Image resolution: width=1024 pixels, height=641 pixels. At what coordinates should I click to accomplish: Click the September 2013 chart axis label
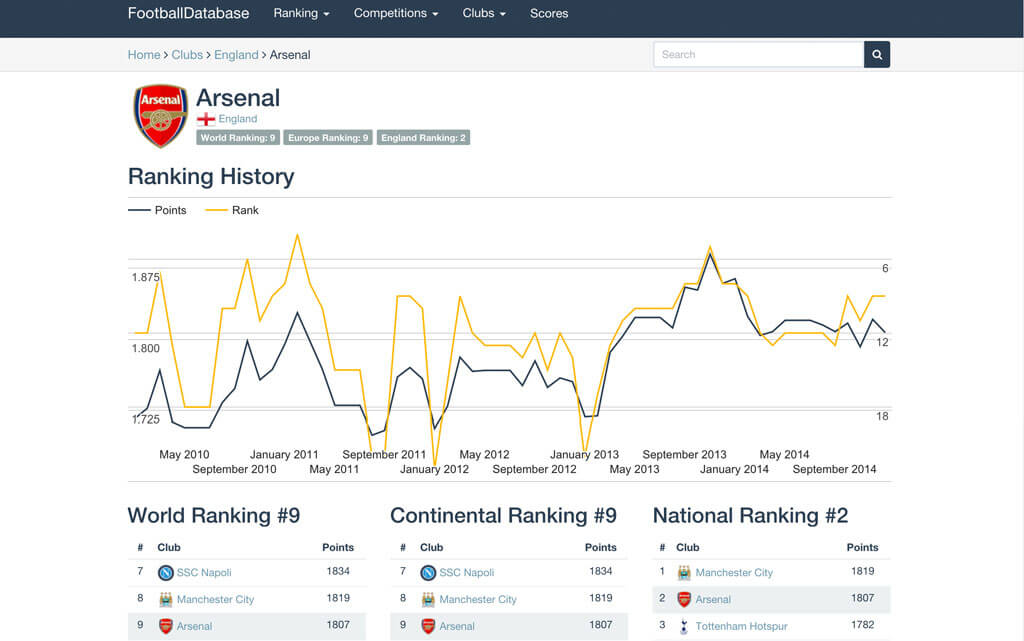click(684, 454)
